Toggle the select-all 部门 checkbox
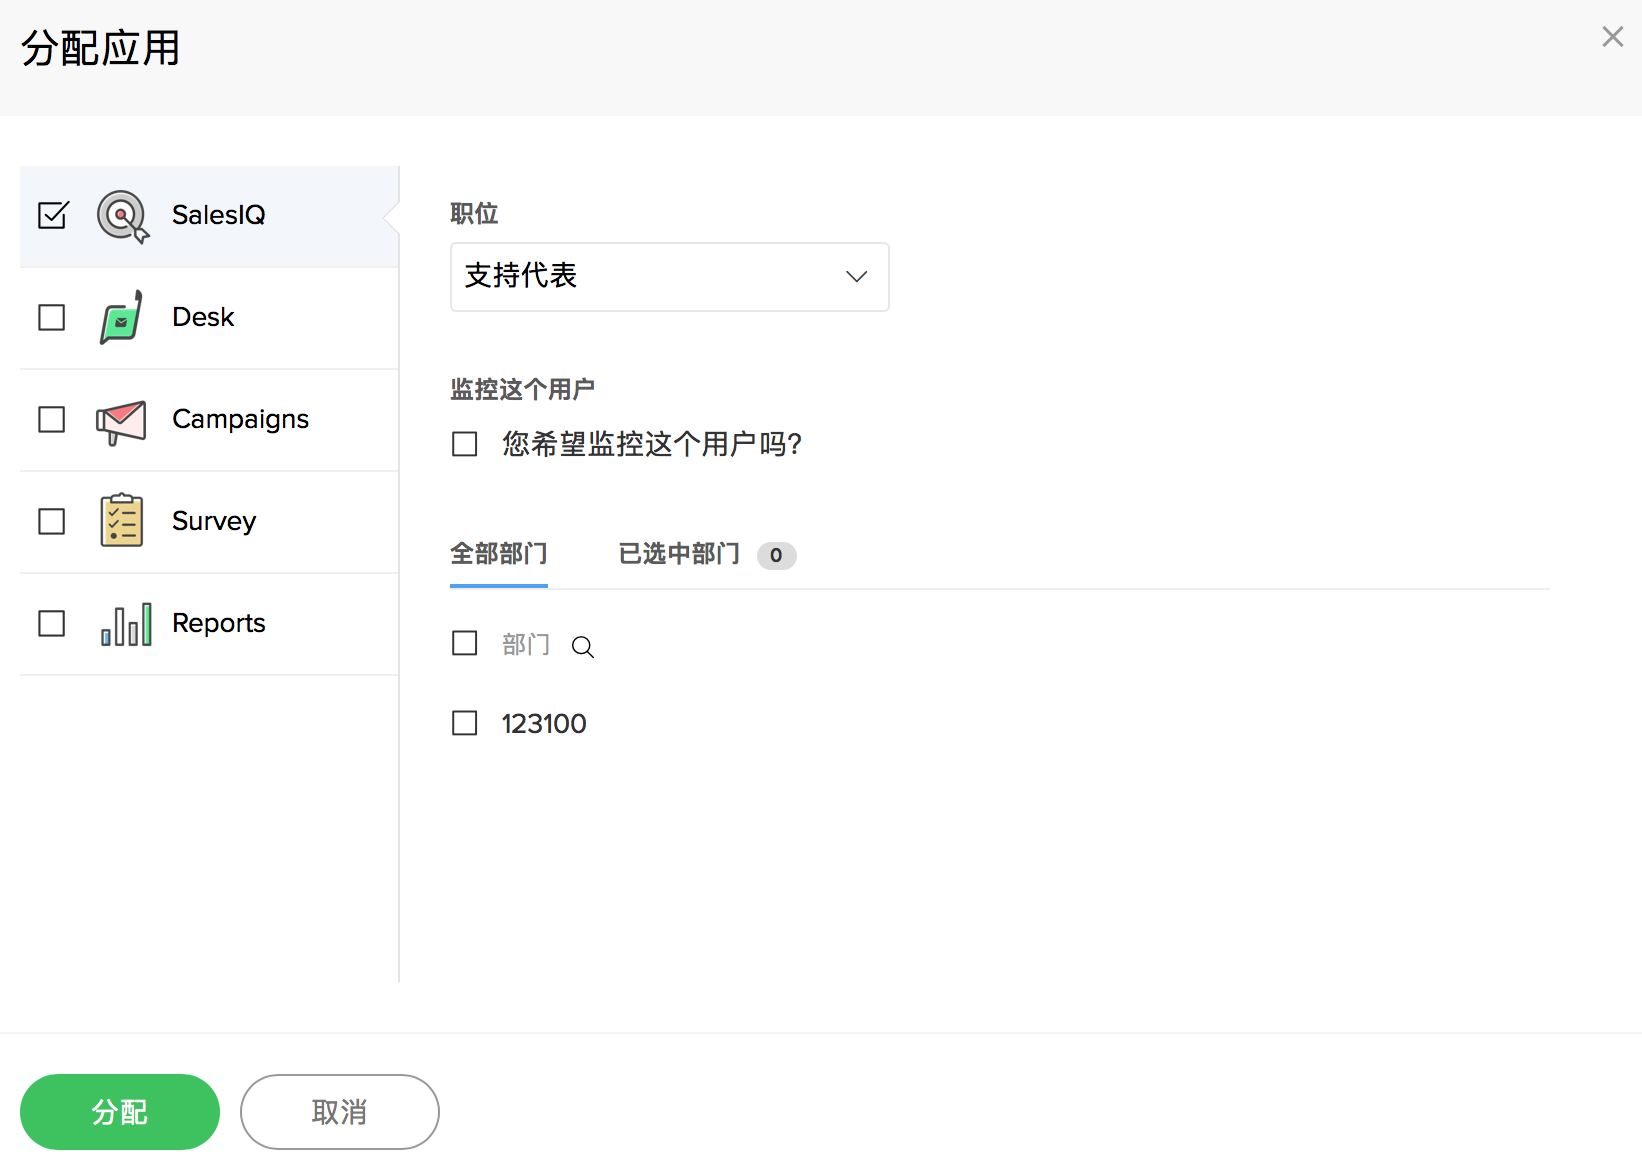 coord(465,643)
